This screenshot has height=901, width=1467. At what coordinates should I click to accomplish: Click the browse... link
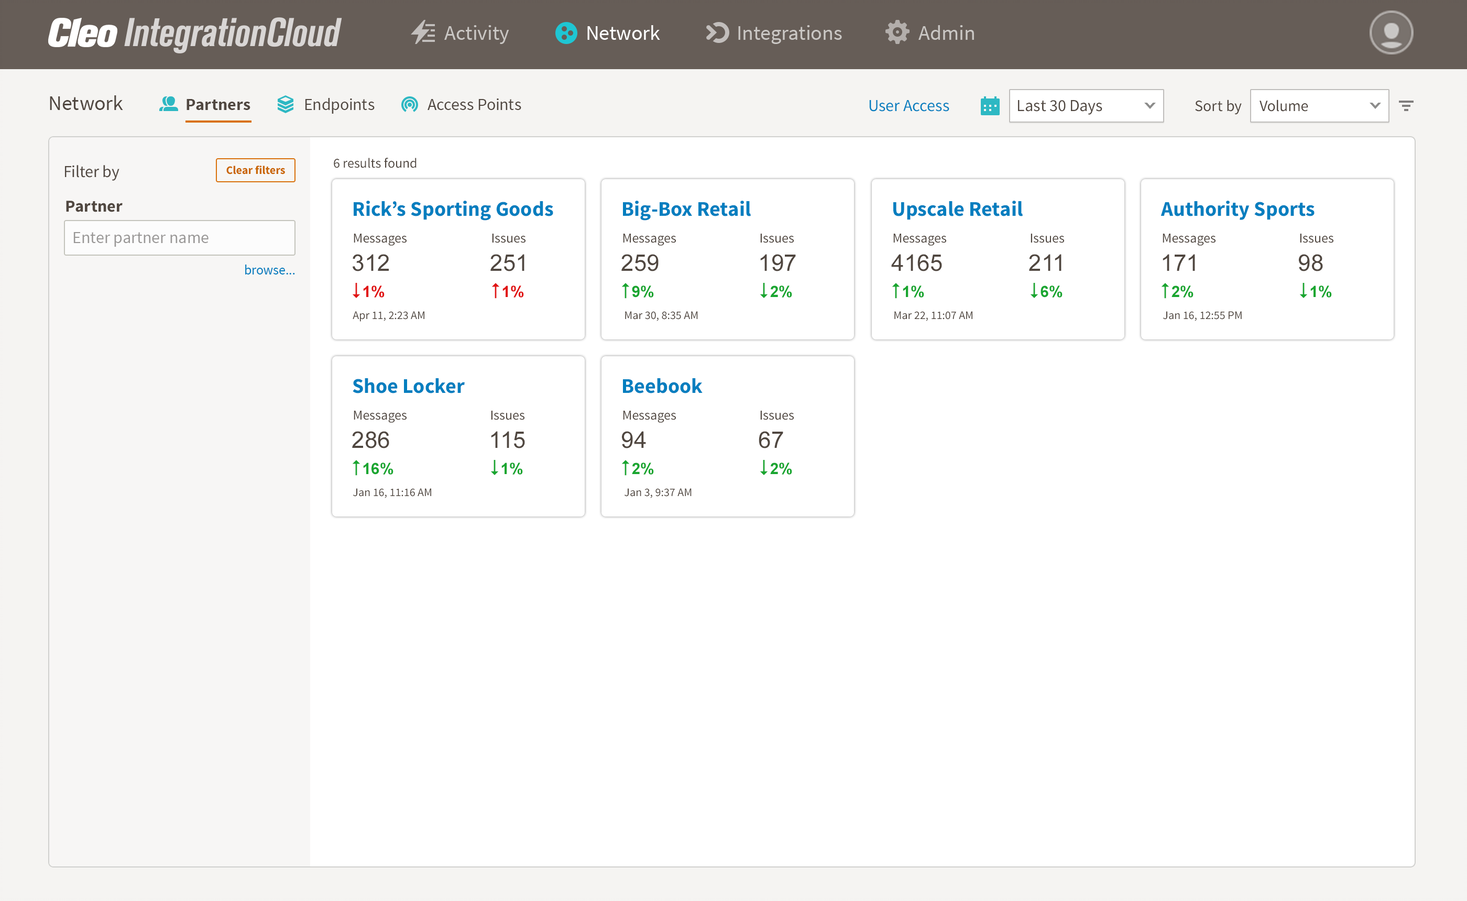tap(269, 270)
